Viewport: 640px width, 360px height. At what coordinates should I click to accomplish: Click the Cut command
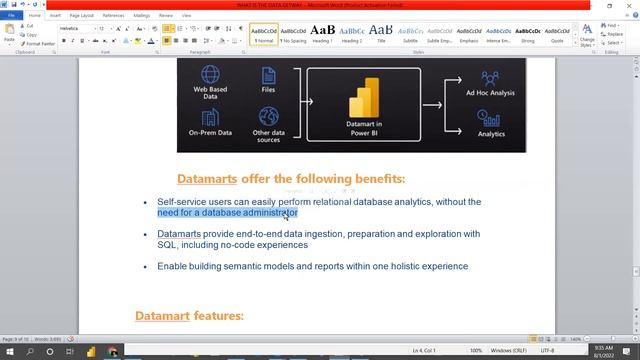click(27, 26)
